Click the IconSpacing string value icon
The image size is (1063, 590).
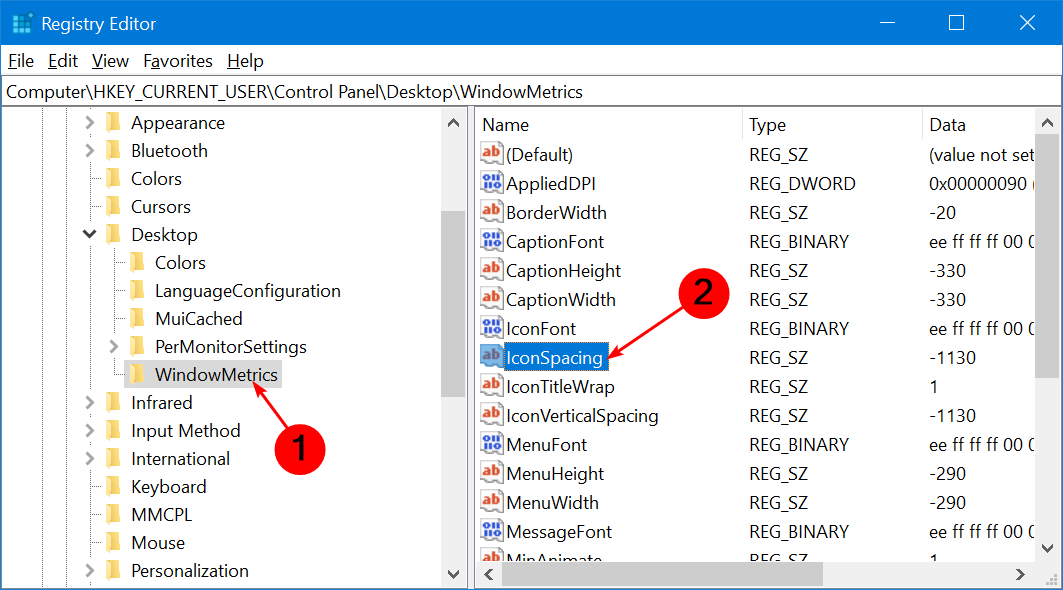[x=492, y=357]
